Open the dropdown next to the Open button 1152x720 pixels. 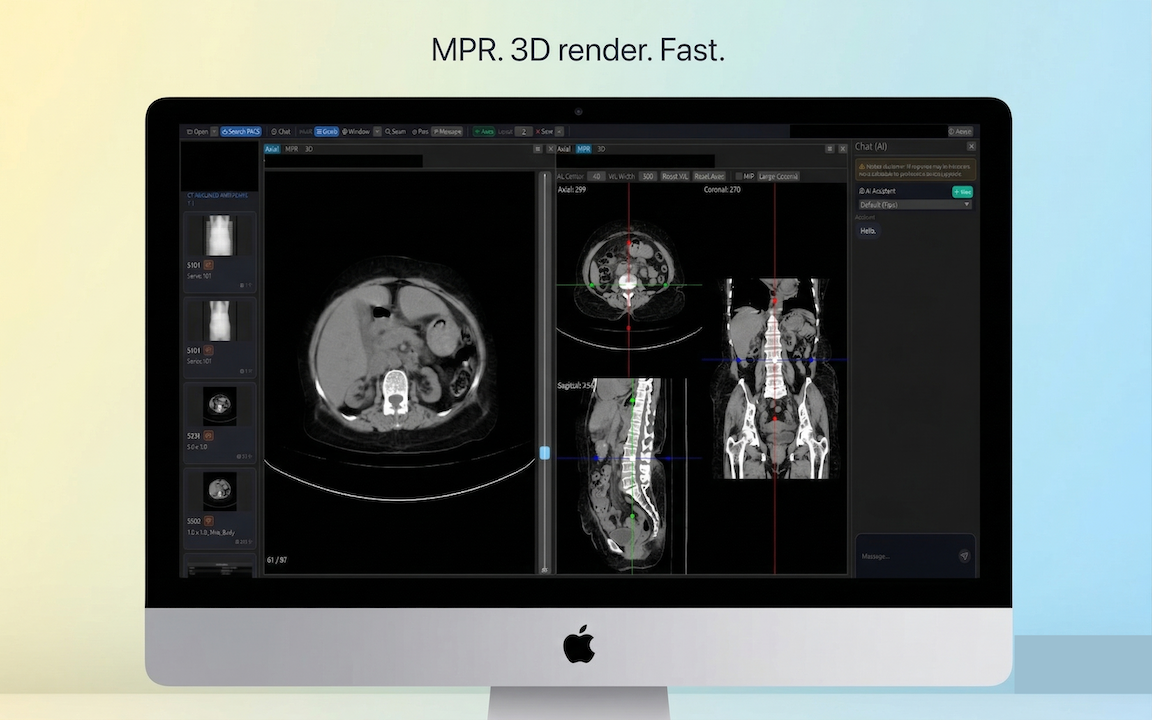click(213, 131)
